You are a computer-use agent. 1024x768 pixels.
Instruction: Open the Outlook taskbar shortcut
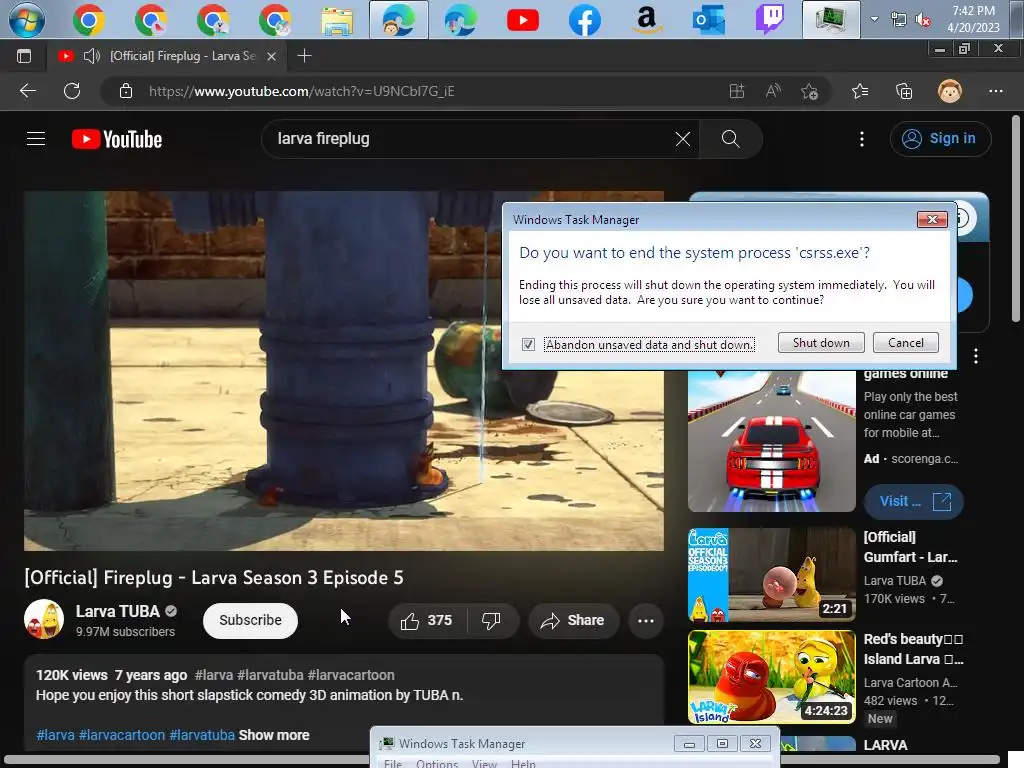(709, 20)
